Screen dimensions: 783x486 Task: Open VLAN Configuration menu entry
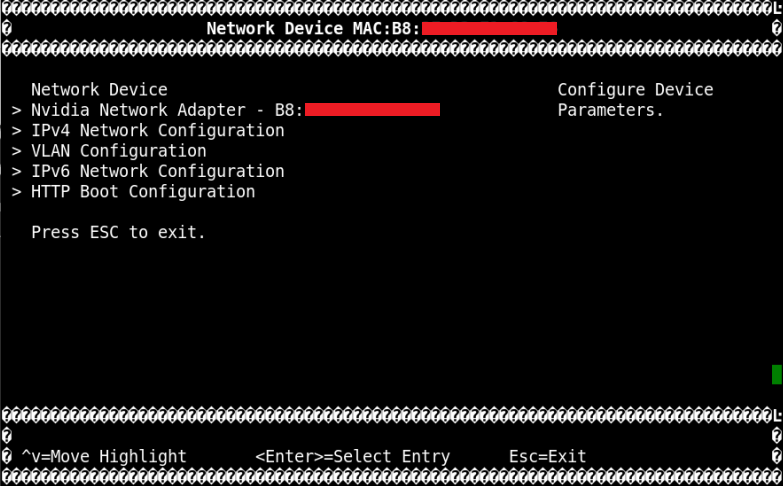(118, 151)
